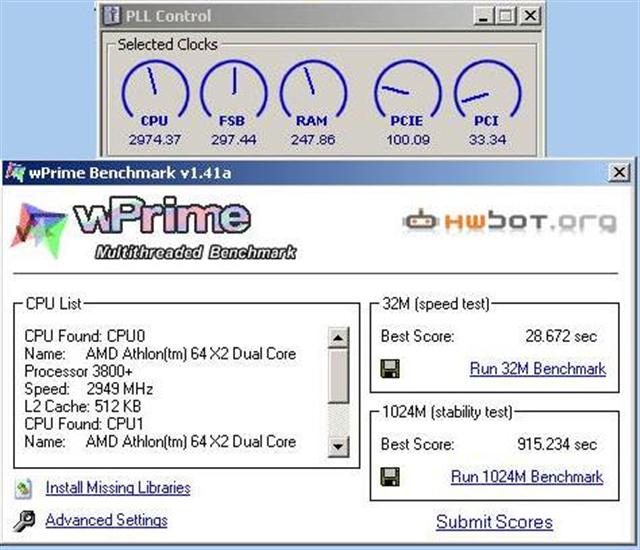Close the wPrime Benchmark window
This screenshot has width=640, height=550.
pos(619,173)
